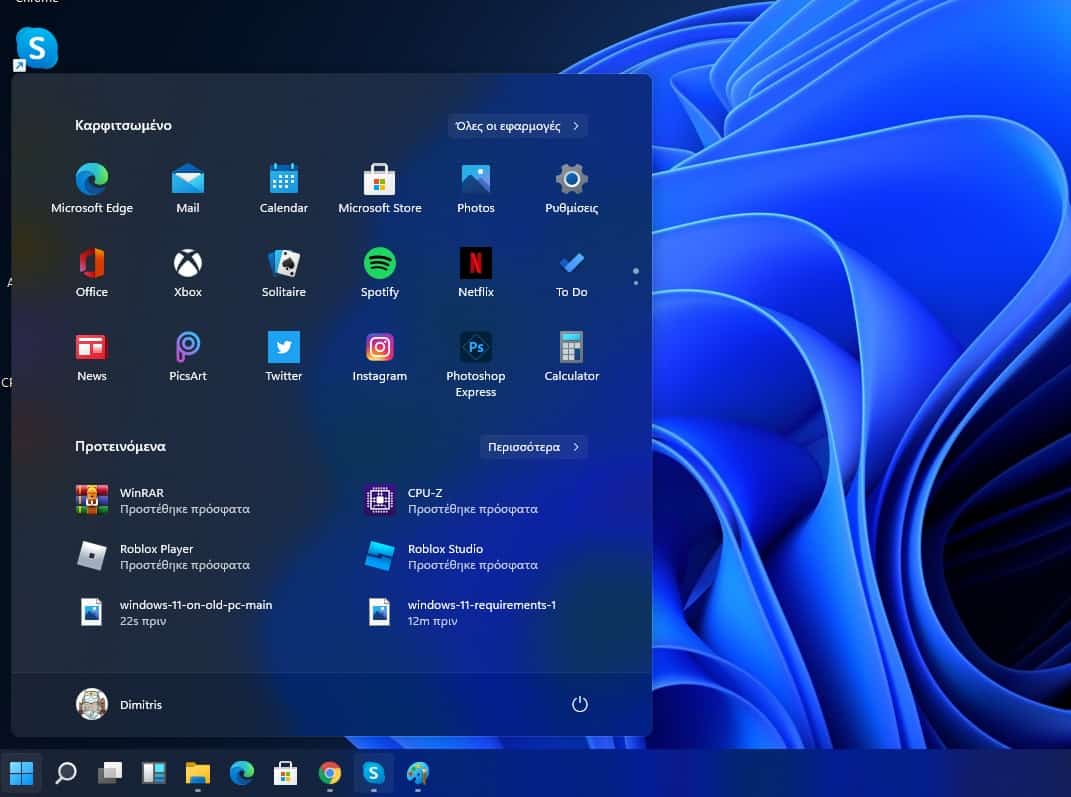
Task: Open taskbar Search magnifier
Action: pyautogui.click(x=66, y=773)
